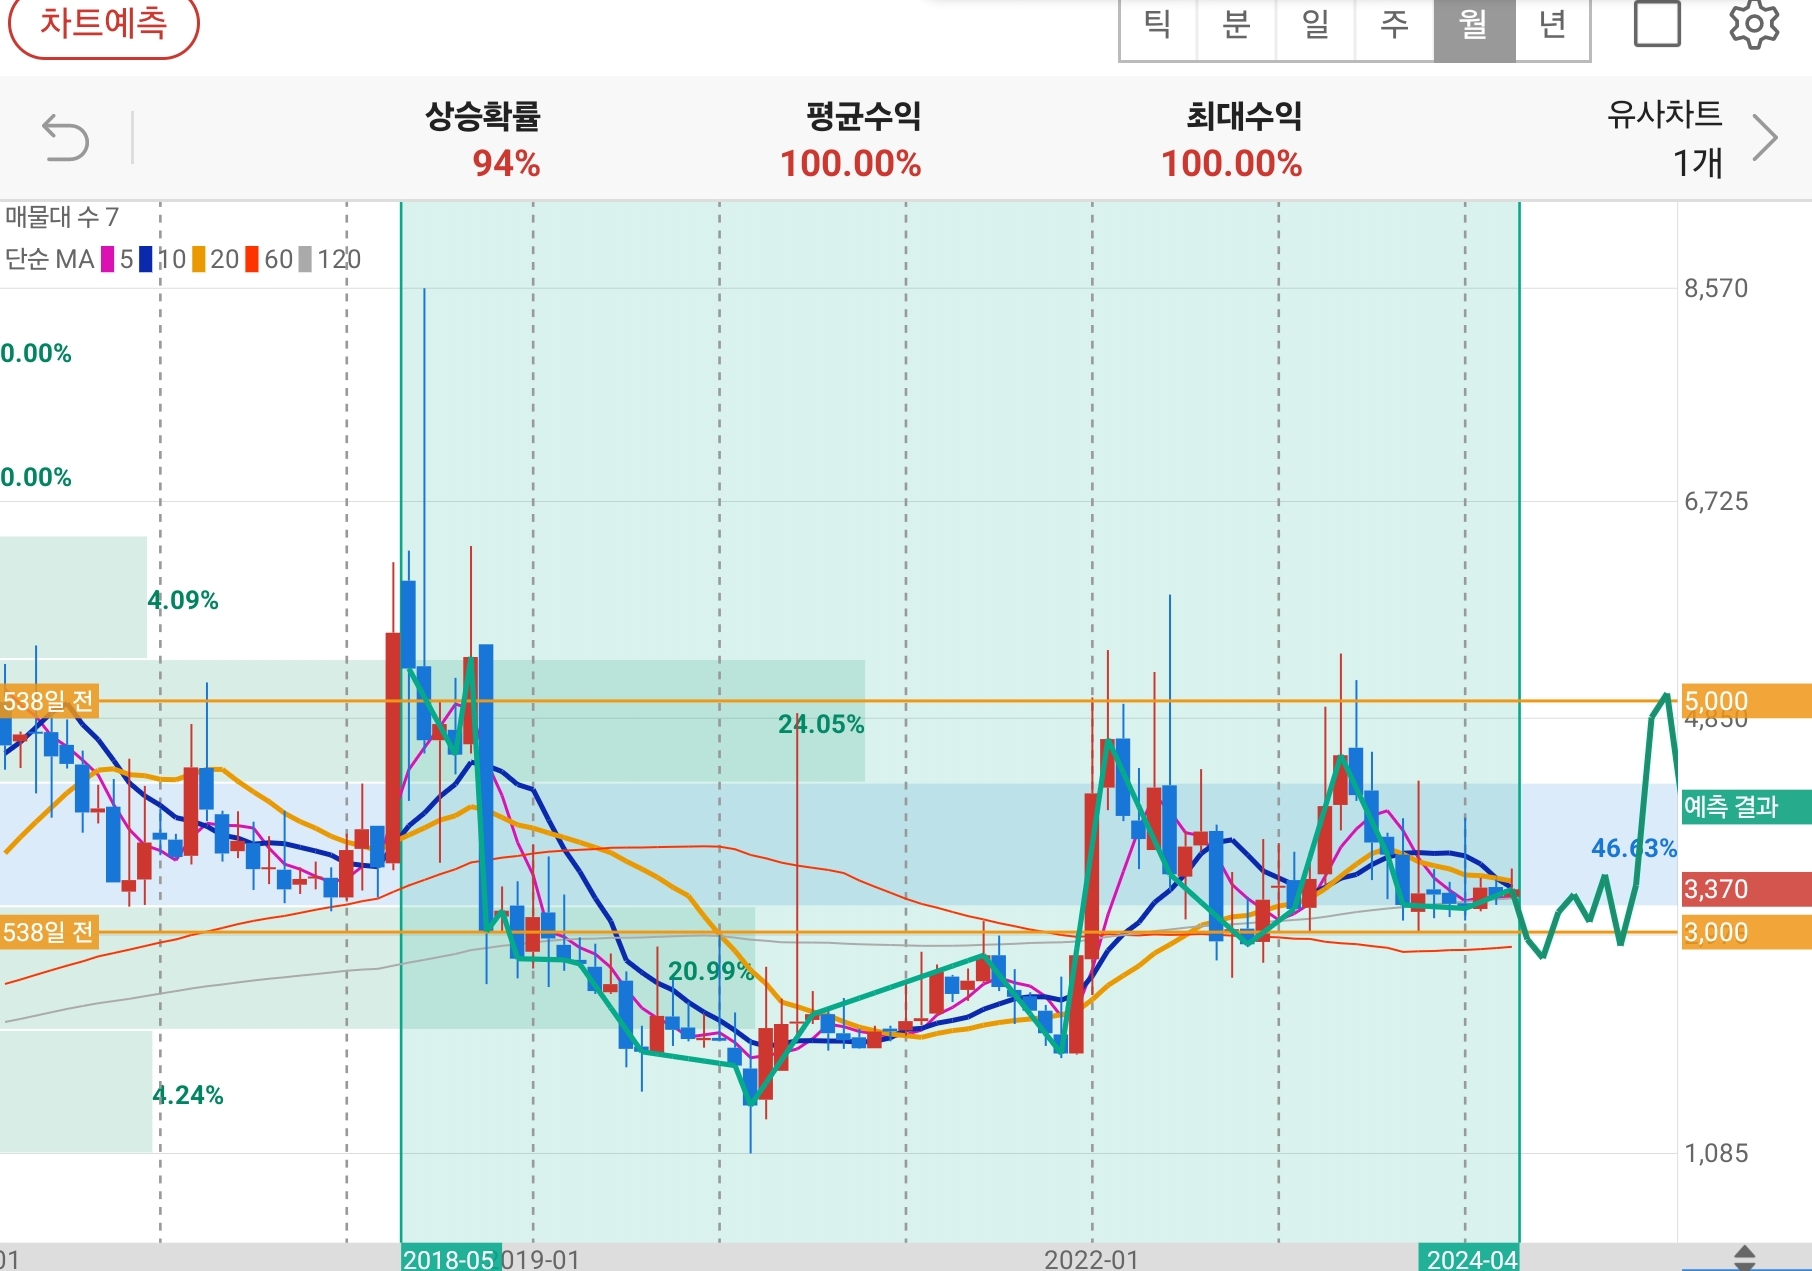Switch to the 년 chart period tab
This screenshot has width=1812, height=1271.
(x=1552, y=27)
